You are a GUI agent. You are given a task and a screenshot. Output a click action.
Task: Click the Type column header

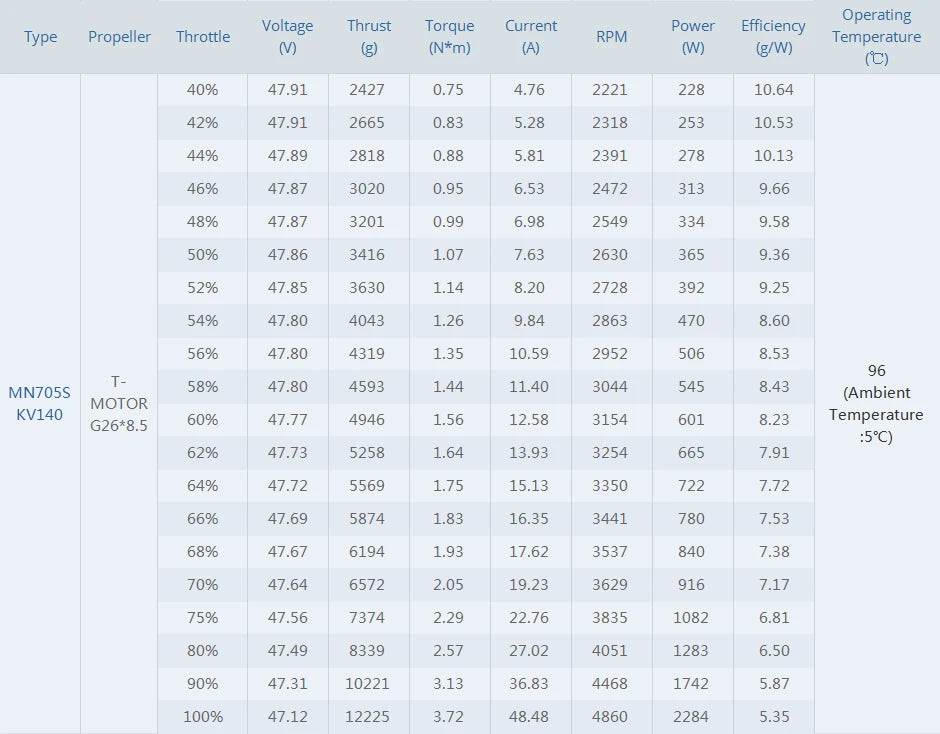click(41, 37)
